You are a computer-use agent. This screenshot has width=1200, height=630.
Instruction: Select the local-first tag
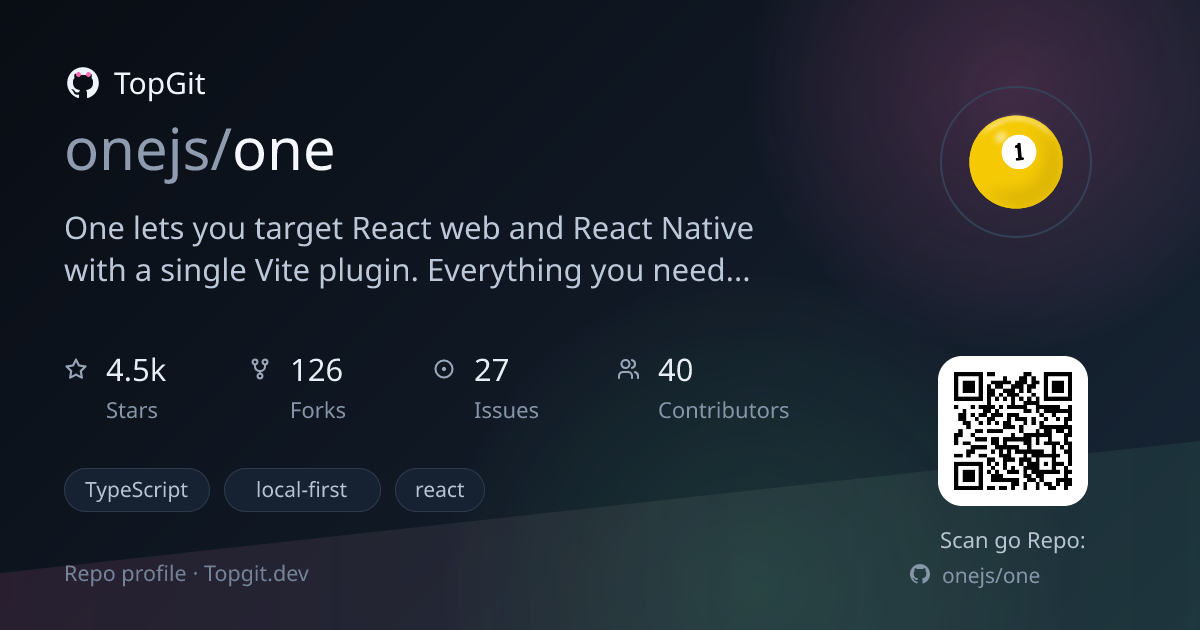302,490
